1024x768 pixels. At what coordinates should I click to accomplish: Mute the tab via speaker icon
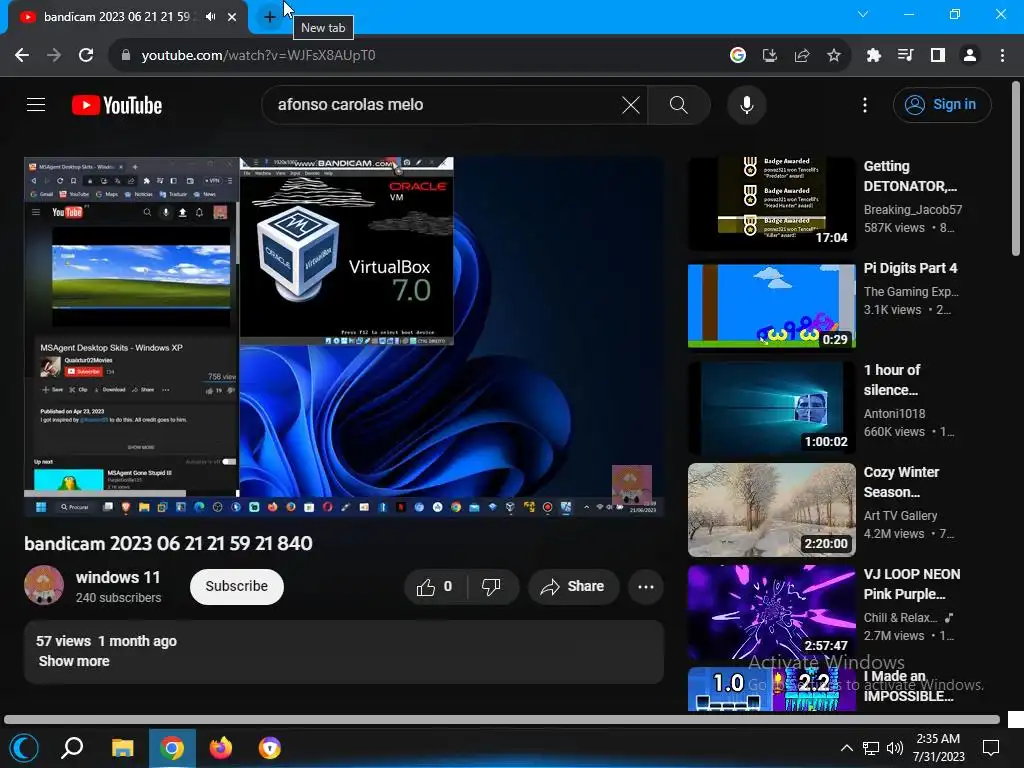[x=210, y=17]
